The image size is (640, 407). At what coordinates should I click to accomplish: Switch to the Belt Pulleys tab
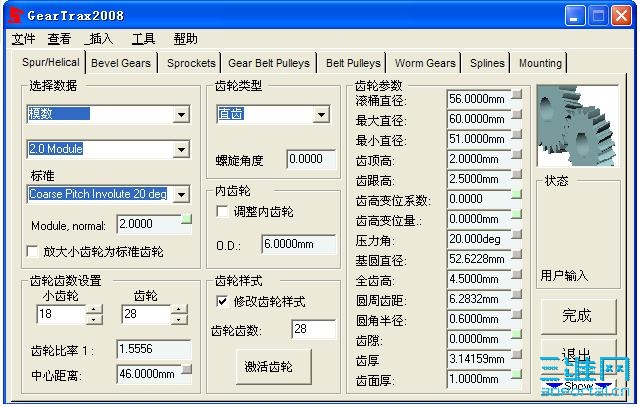353,63
